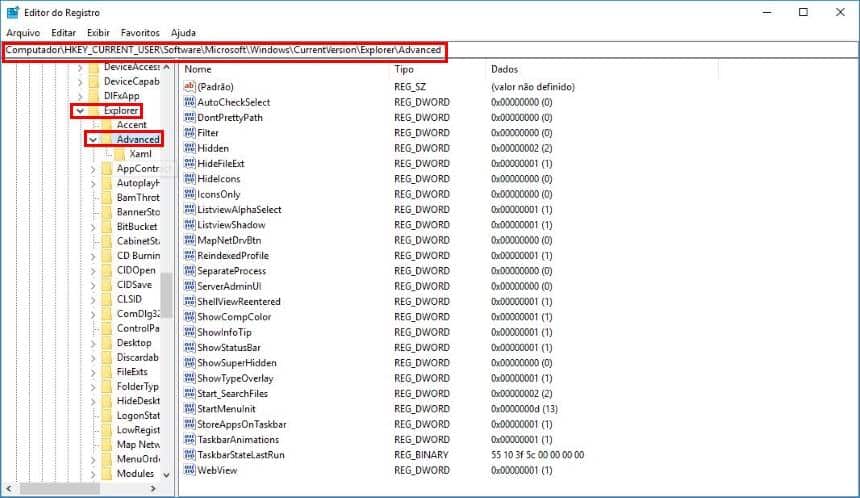The height and width of the screenshot is (498, 860).
Task: Click the DIFxApp folder icon
Action: click(94, 96)
